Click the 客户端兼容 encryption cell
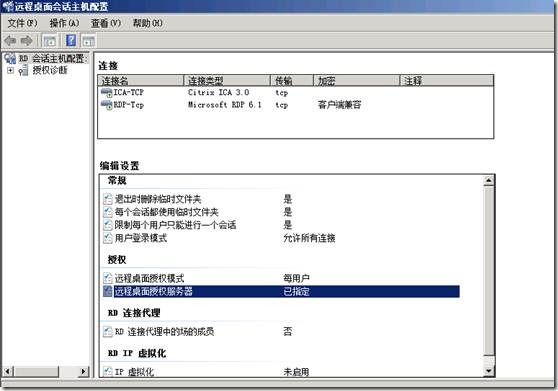 [339, 105]
